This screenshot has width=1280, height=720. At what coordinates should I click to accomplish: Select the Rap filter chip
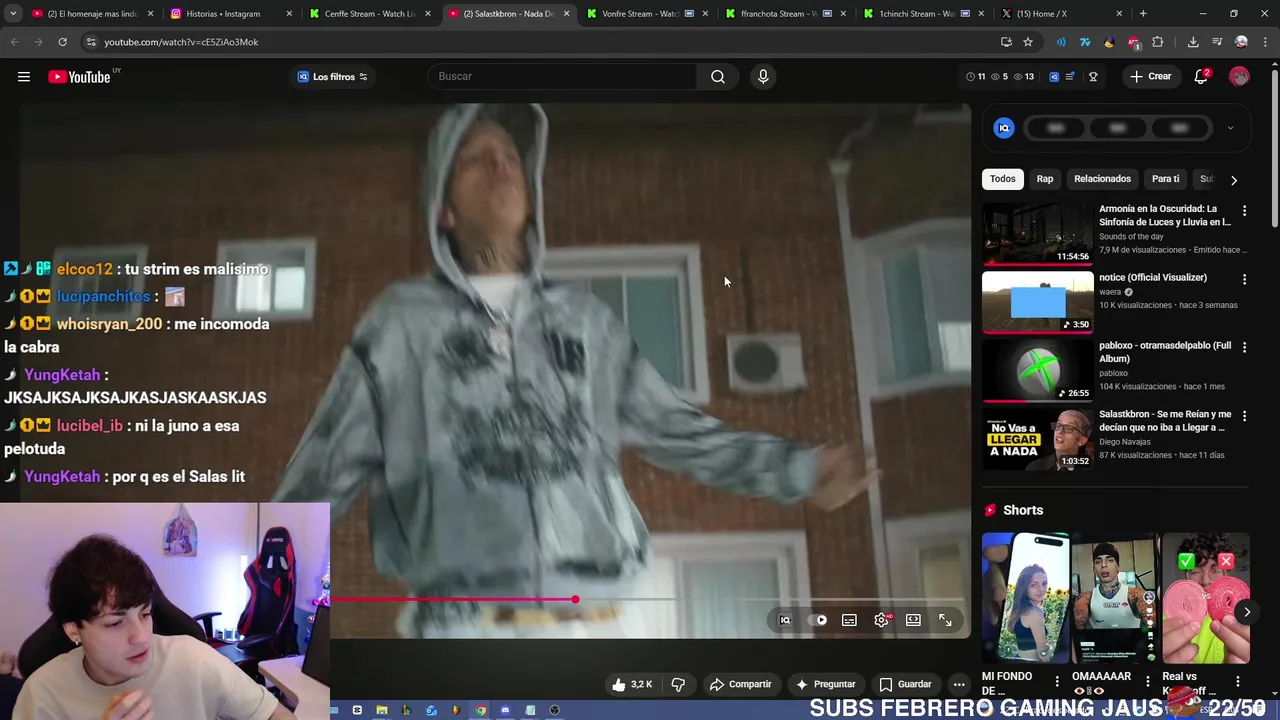click(1044, 179)
